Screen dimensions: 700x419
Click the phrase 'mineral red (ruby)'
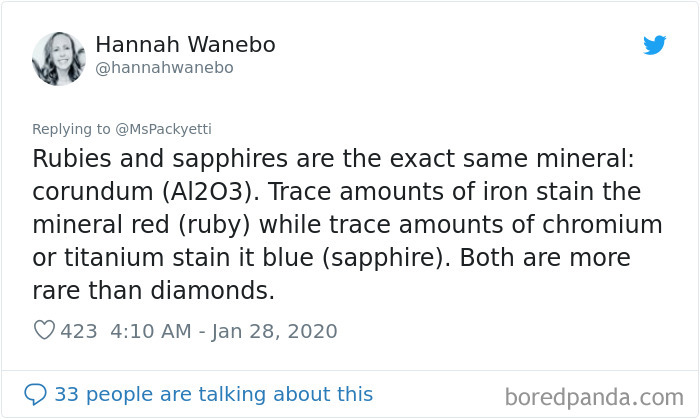(141, 225)
